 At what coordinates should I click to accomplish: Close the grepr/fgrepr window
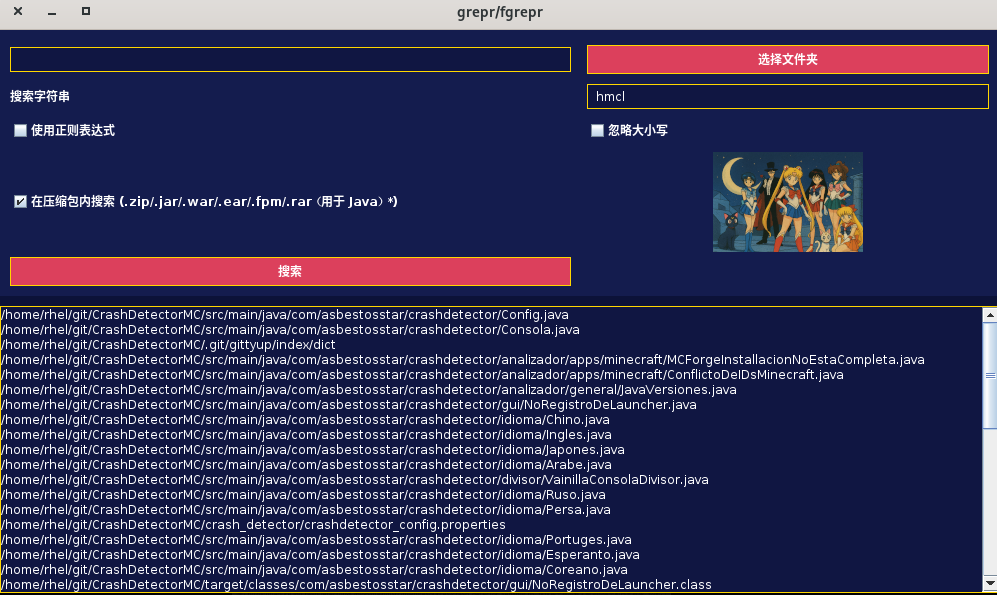point(18,12)
